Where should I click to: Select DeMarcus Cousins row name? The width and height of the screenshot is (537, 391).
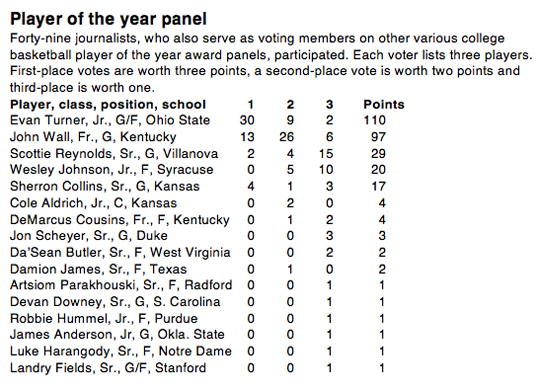point(120,219)
